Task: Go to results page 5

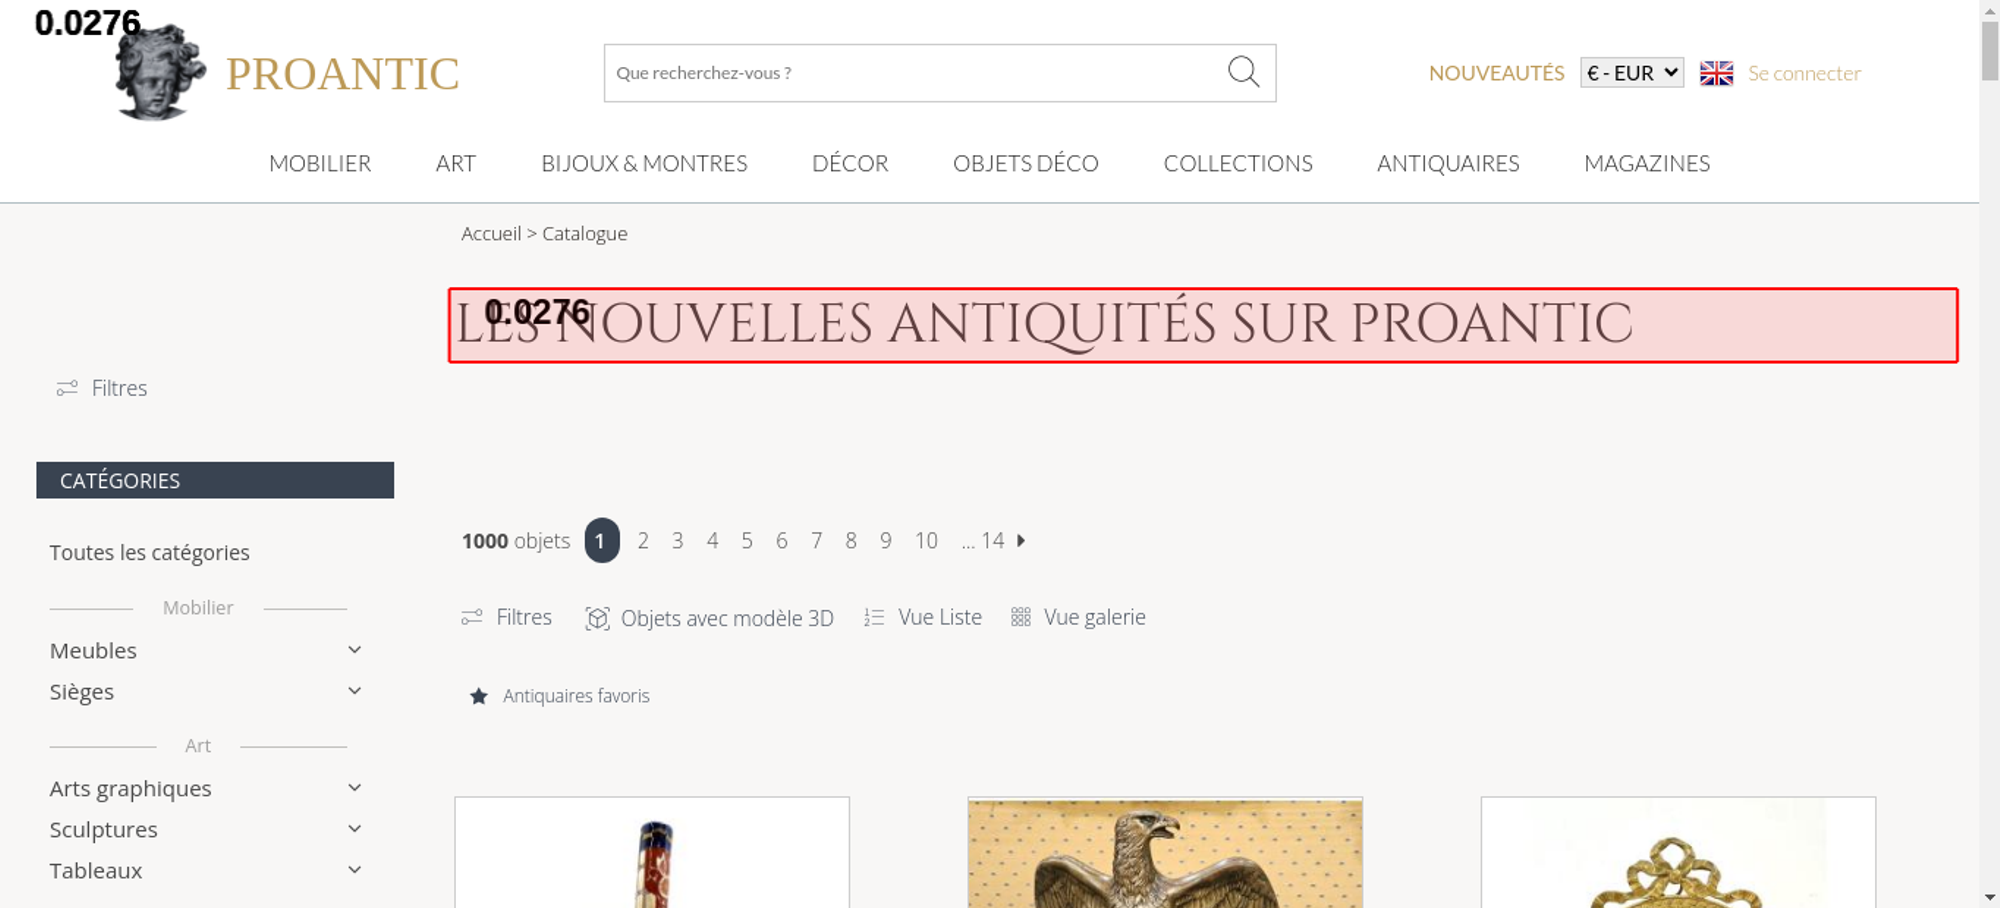Action: coord(747,540)
